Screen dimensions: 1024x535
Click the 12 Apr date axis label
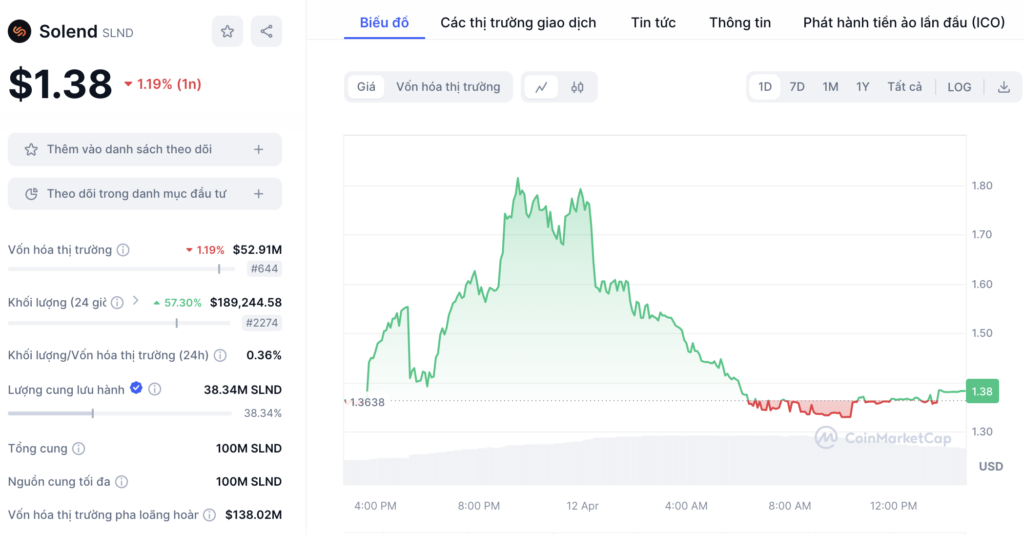tap(583, 506)
